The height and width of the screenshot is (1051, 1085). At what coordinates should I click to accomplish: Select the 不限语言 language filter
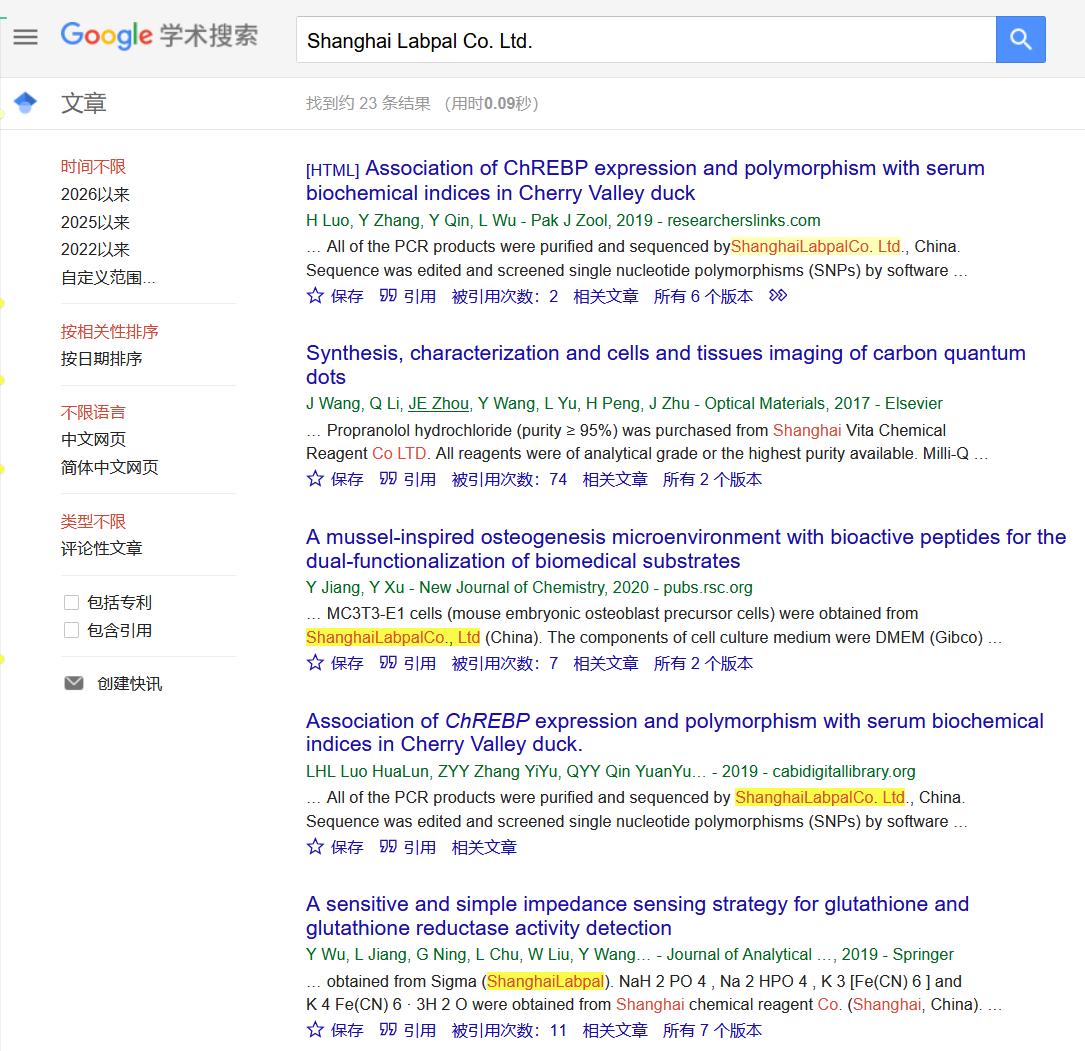point(93,412)
